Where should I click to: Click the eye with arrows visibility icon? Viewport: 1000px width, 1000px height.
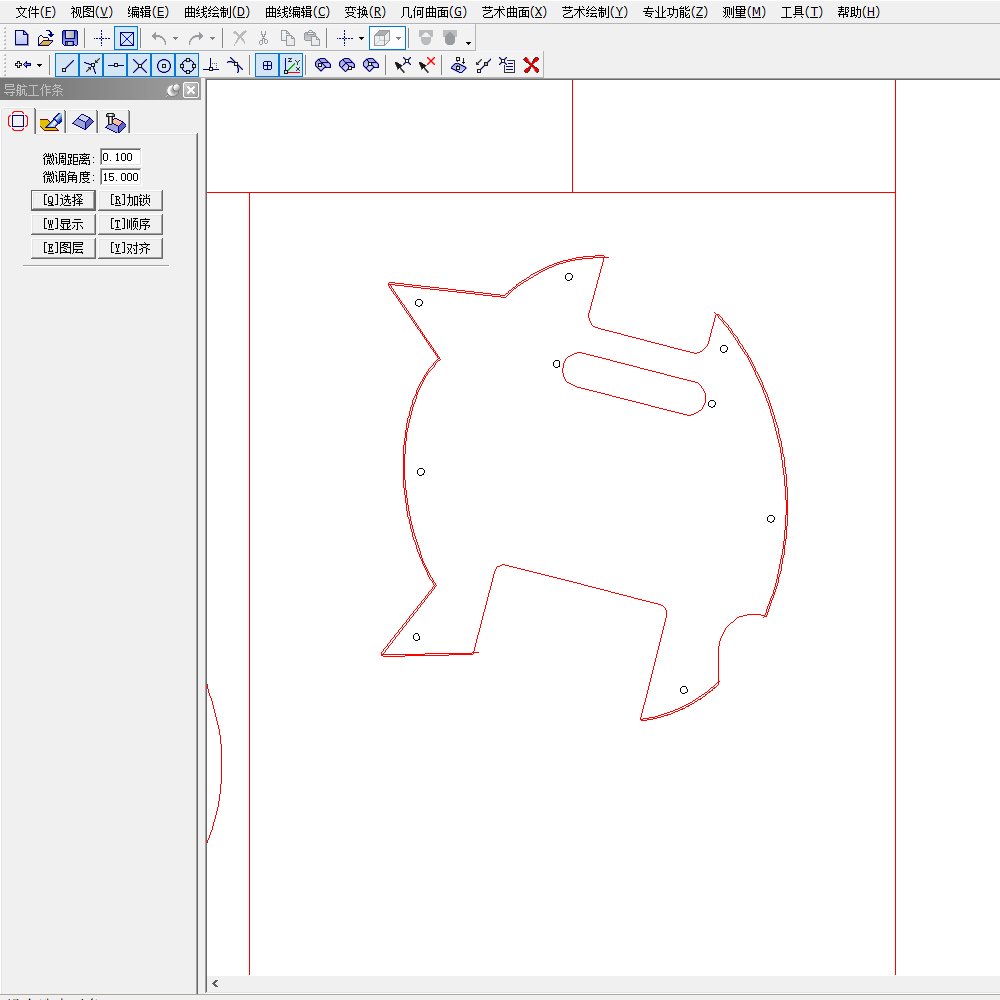coord(459,65)
